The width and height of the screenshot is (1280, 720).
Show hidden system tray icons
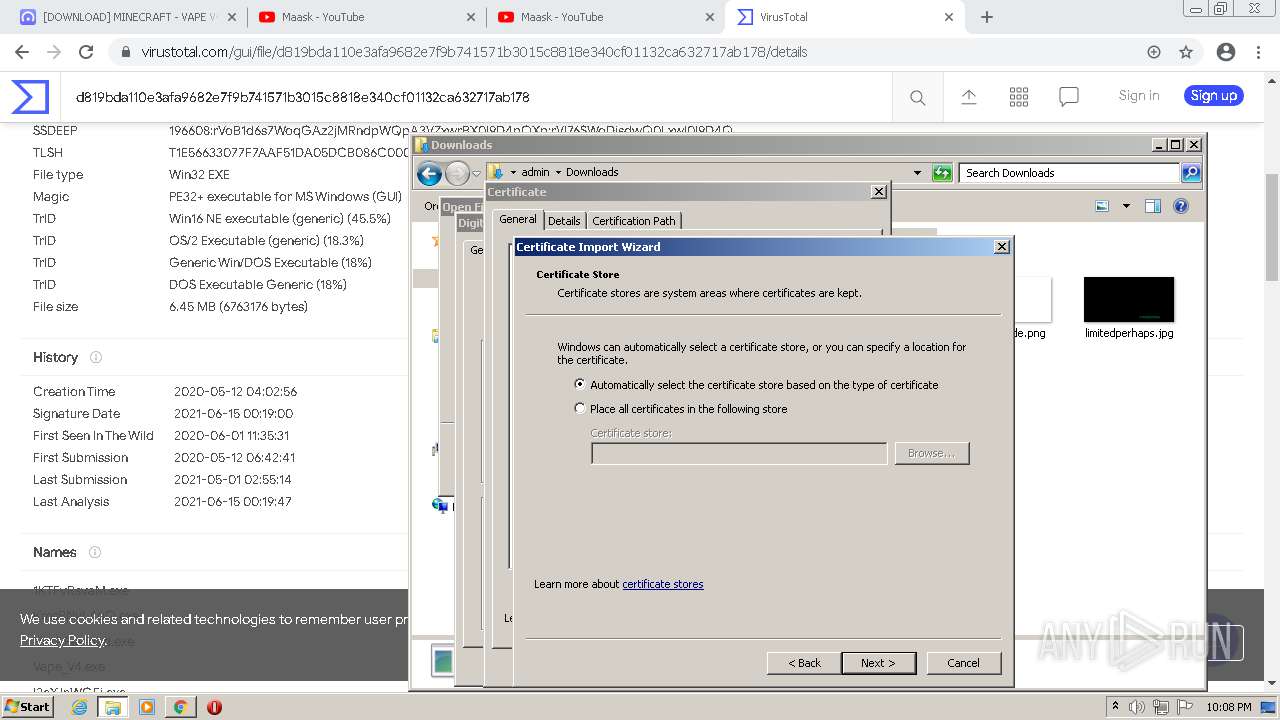[x=1115, y=707]
